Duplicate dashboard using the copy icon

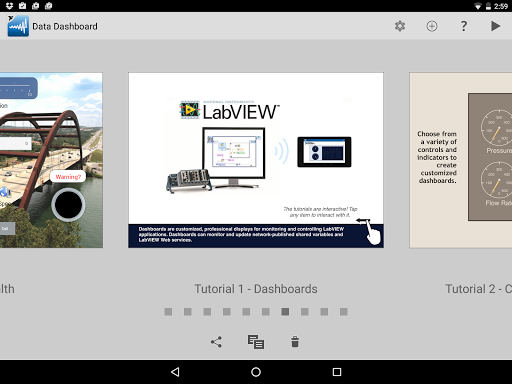pyautogui.click(x=256, y=342)
